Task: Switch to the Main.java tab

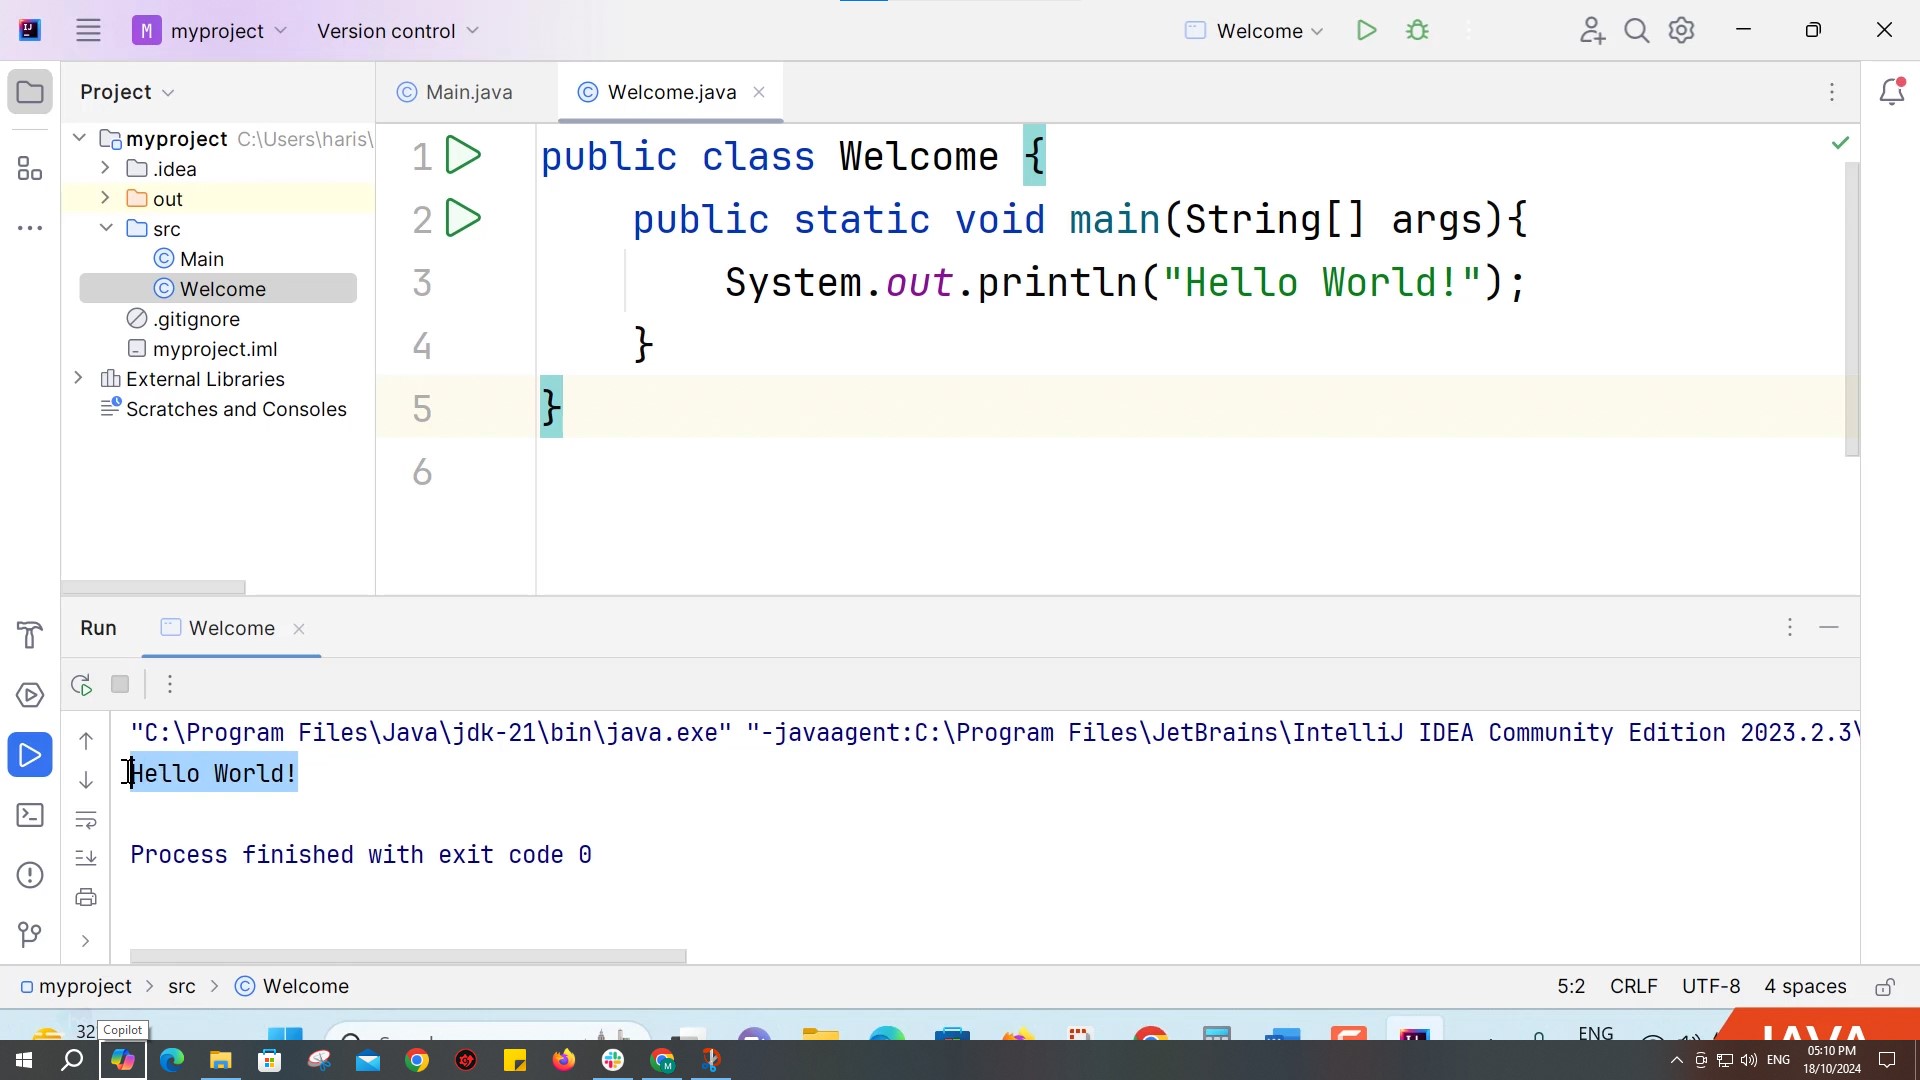Action: (467, 91)
